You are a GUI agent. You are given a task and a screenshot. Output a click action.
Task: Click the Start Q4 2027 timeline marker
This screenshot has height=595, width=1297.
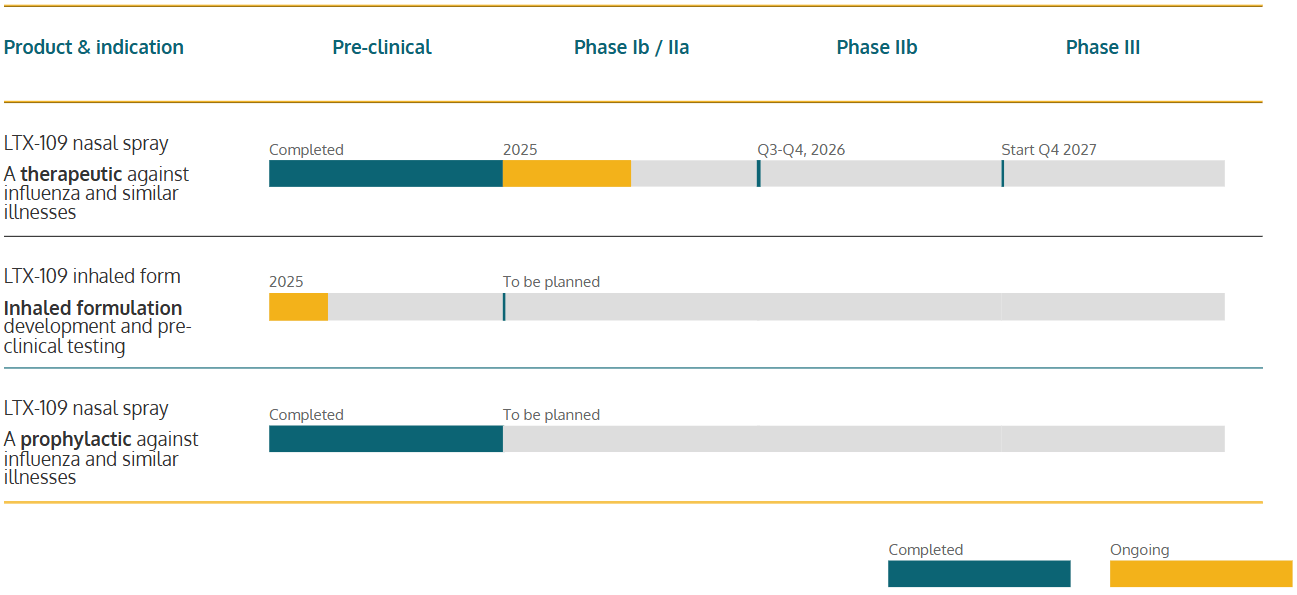(x=1003, y=173)
